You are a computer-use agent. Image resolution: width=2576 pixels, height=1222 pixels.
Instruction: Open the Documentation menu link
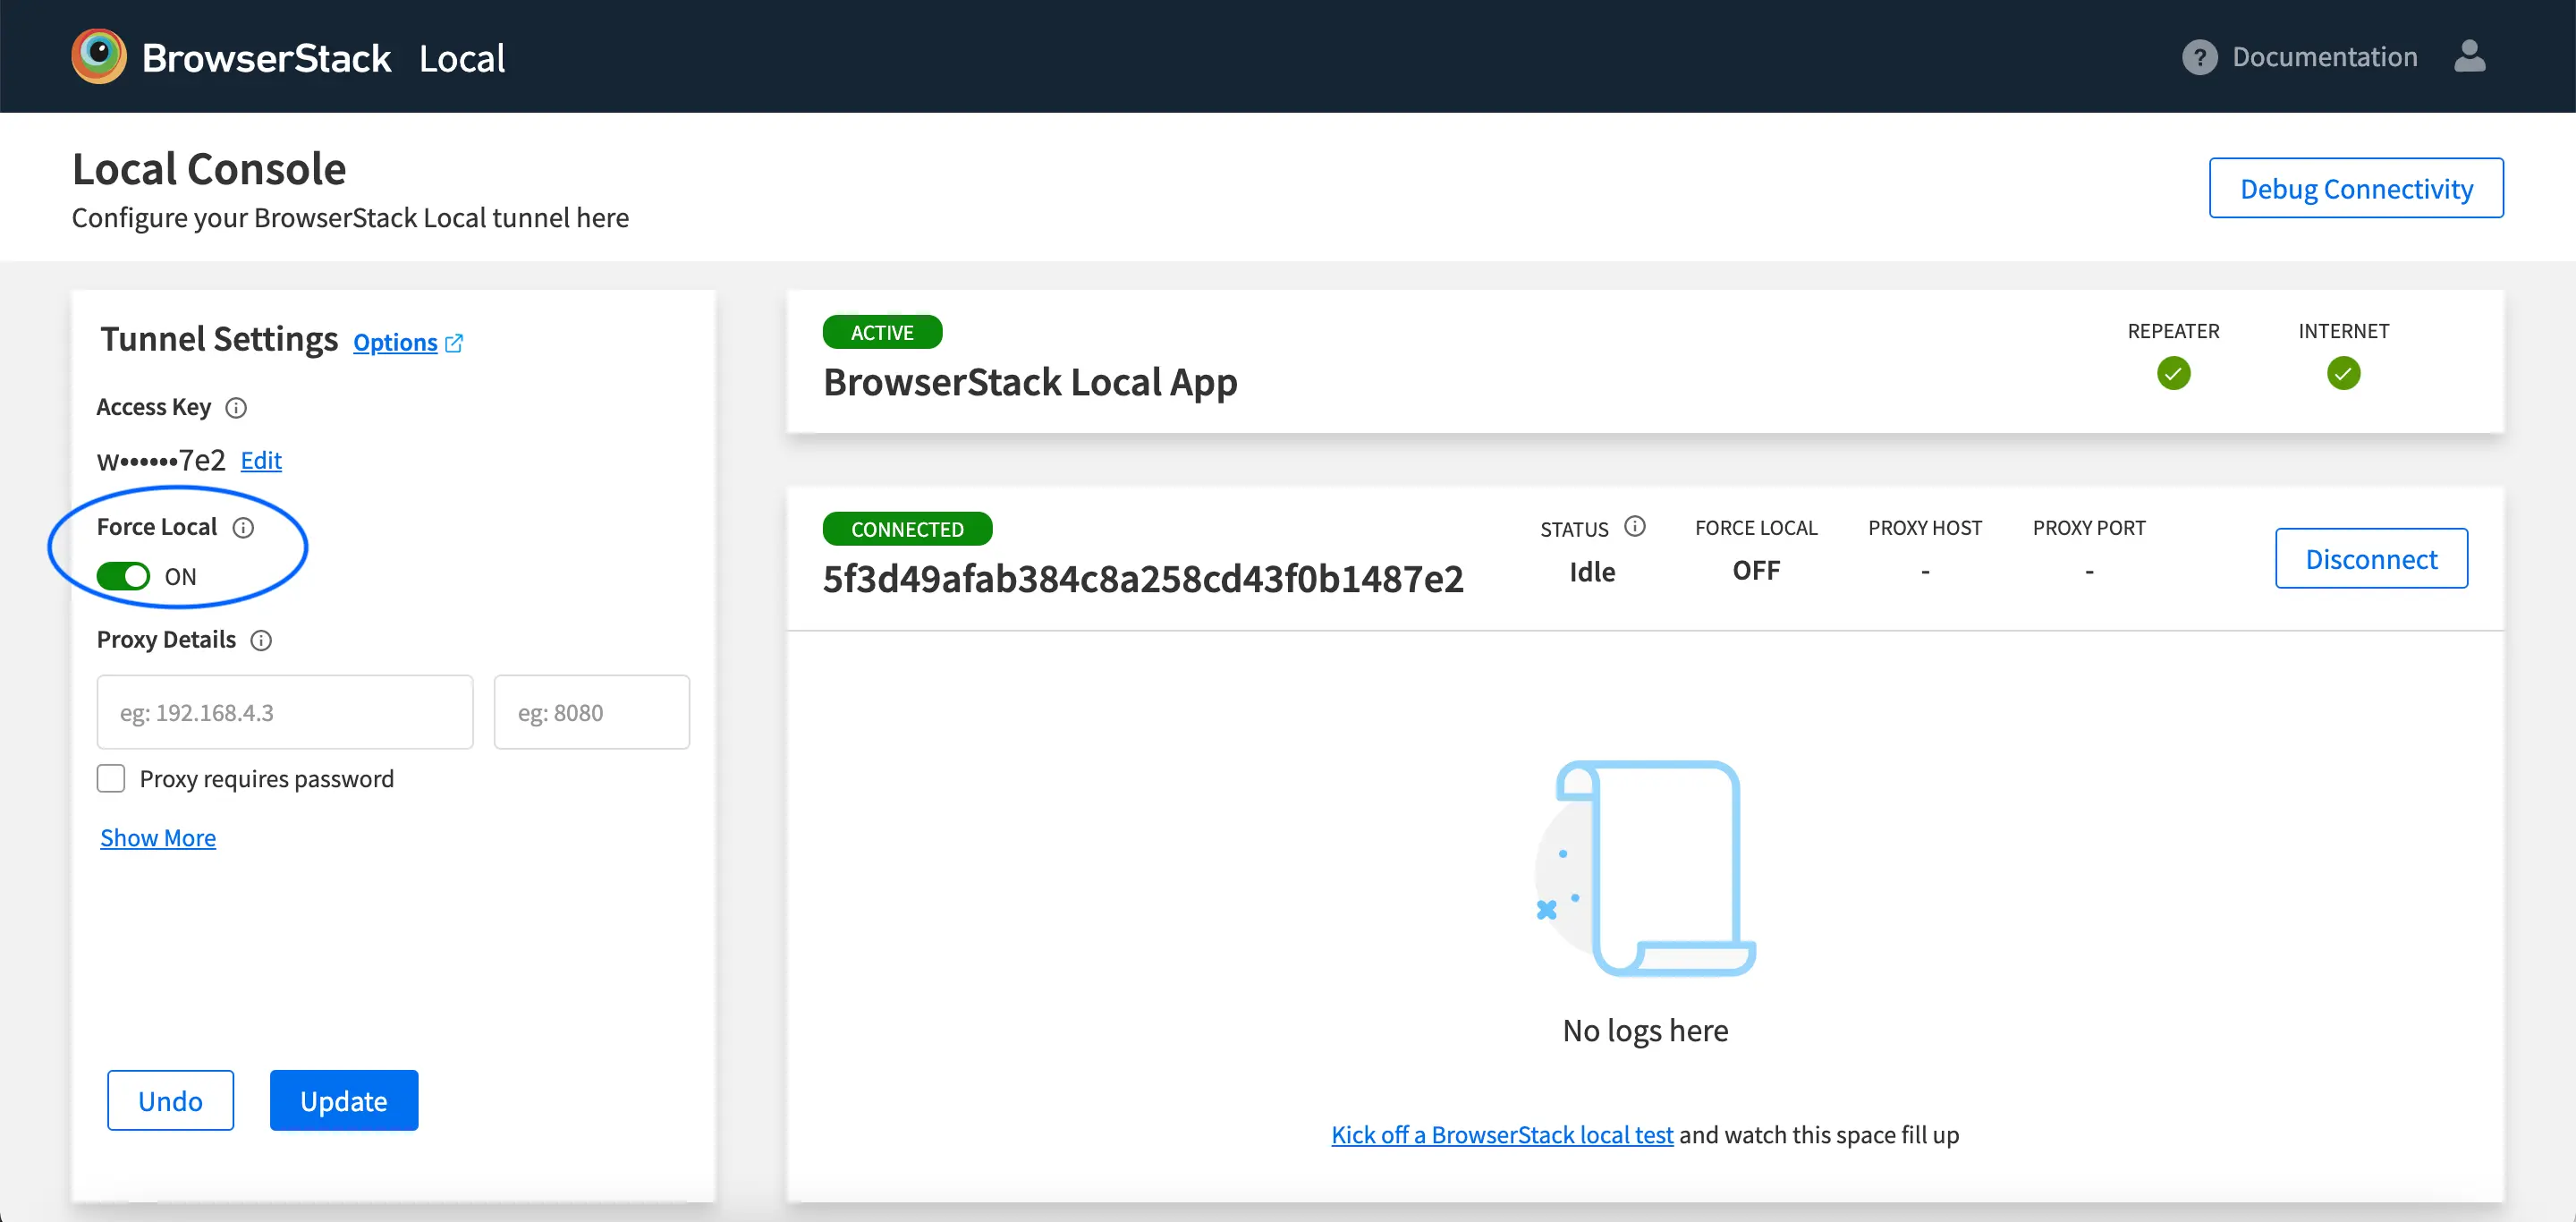[2324, 57]
